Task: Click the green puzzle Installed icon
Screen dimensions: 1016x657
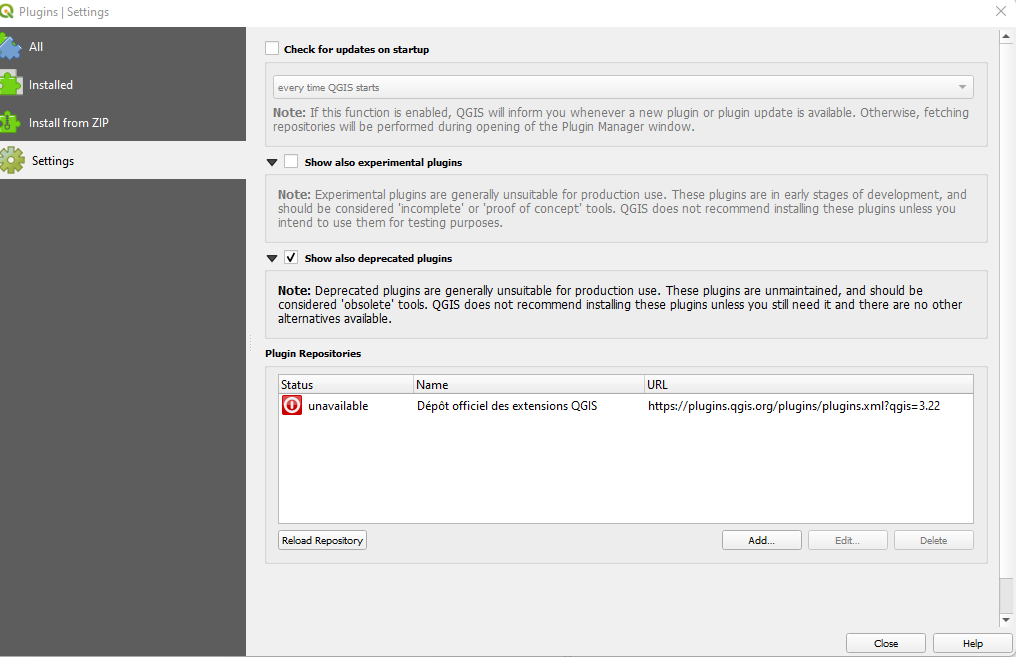Action: (x=10, y=84)
